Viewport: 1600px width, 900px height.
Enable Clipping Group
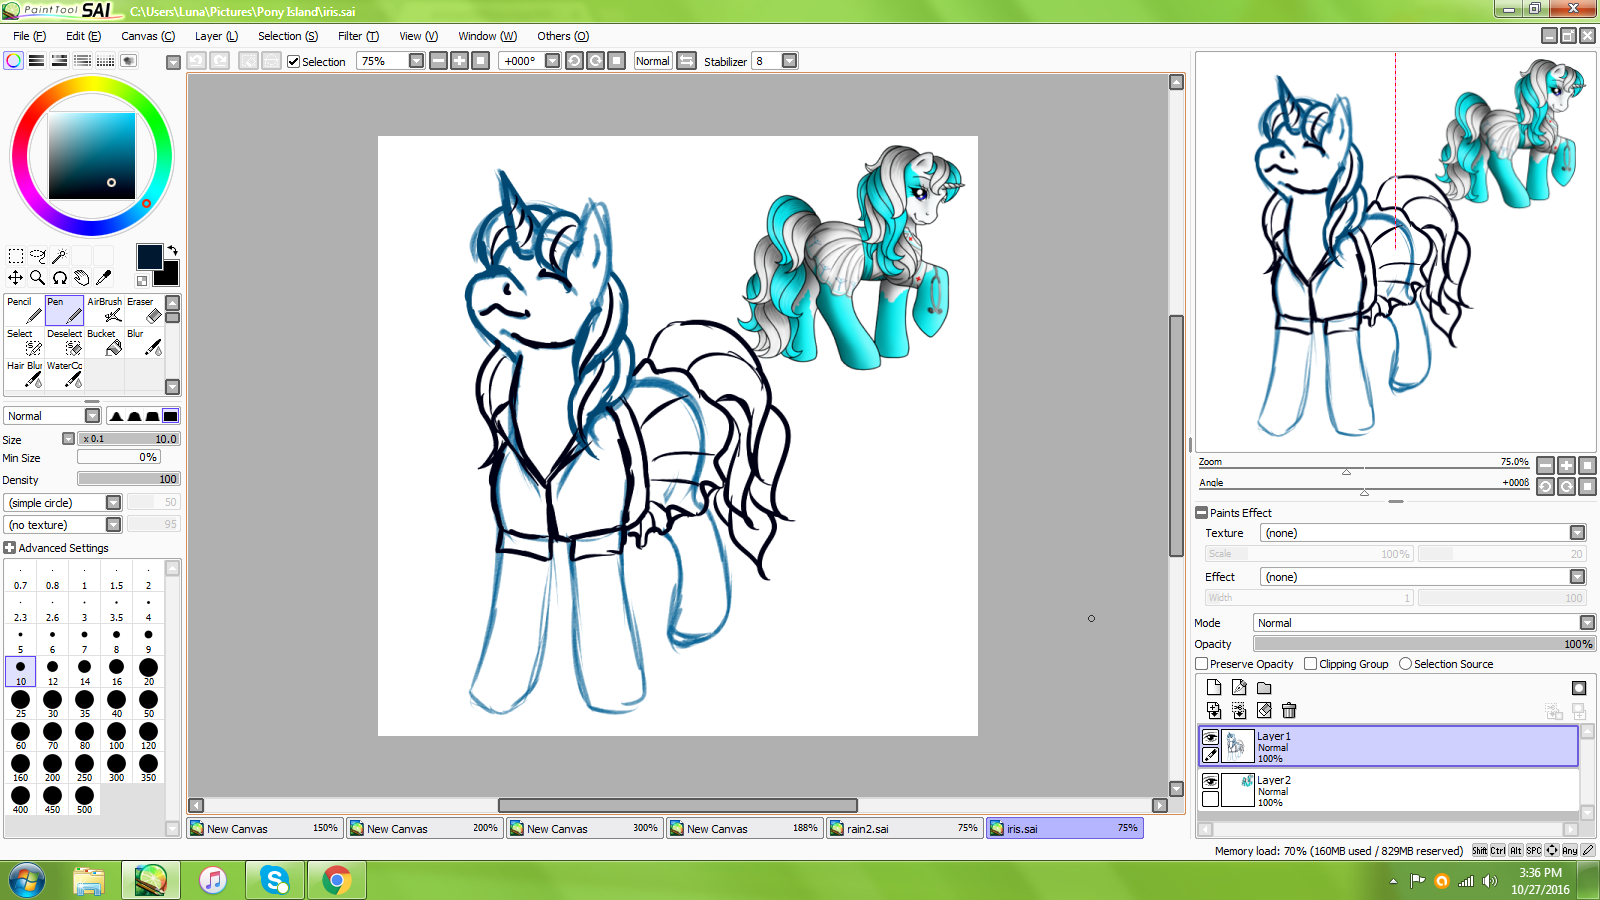point(1311,664)
